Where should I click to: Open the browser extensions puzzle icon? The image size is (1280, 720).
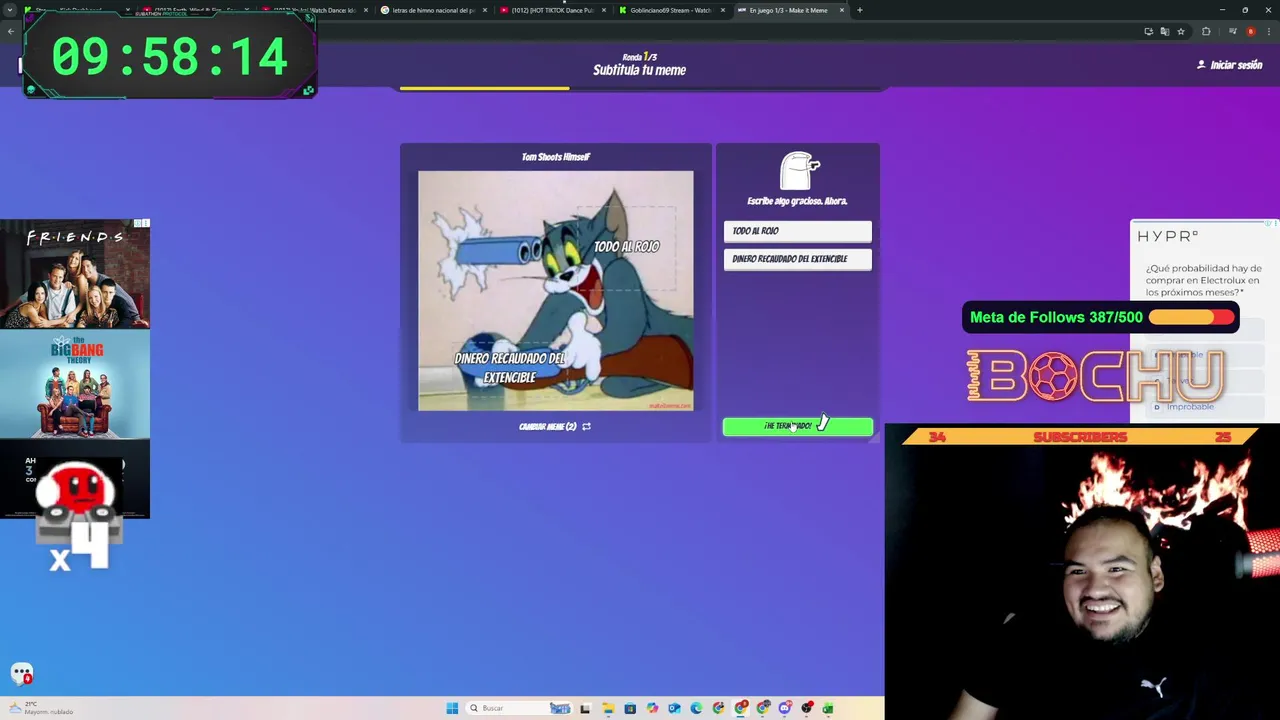[x=1206, y=31]
